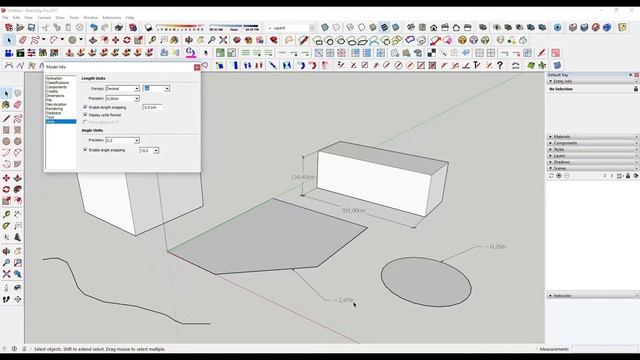This screenshot has height=360, width=640.
Task: Open the Camera menu
Action: coord(44,18)
